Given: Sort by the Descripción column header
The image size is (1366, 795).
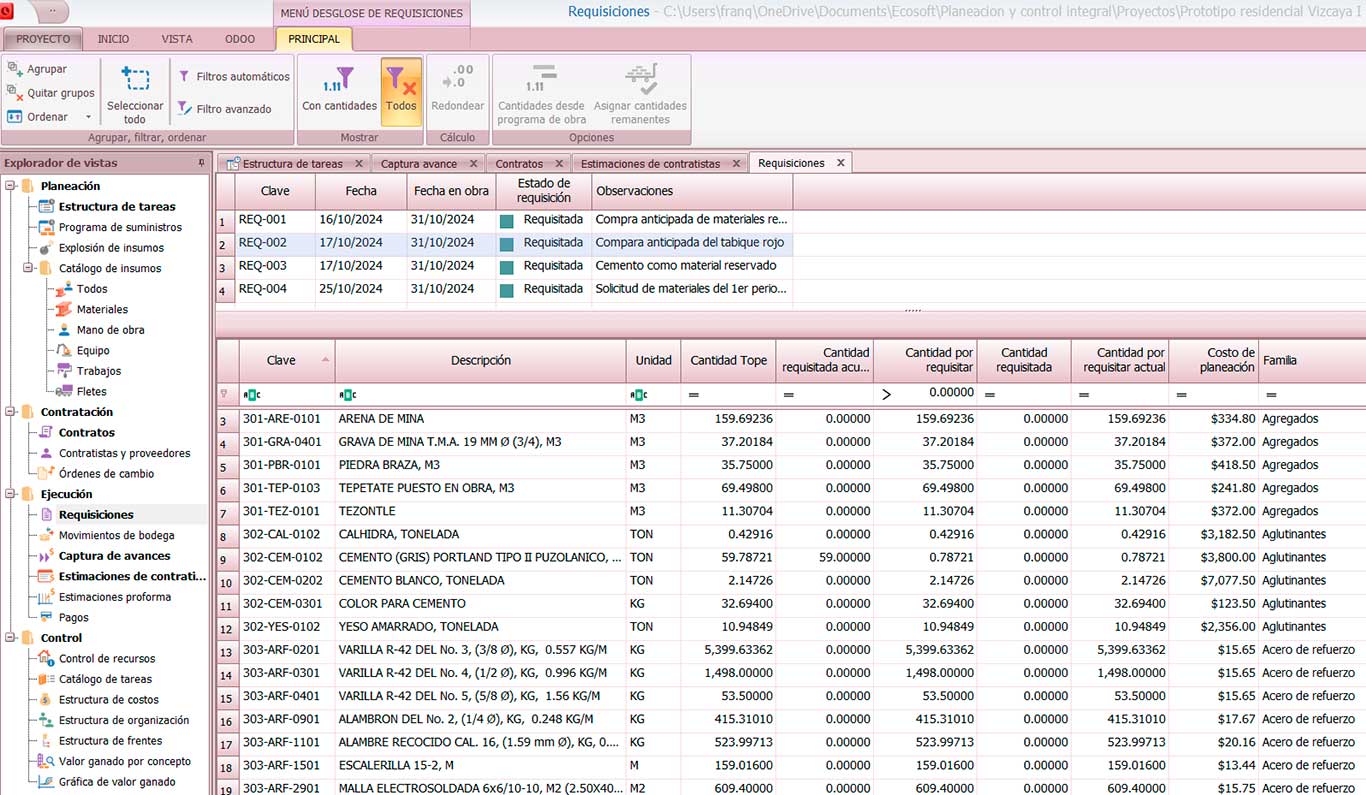Looking at the screenshot, I should (x=481, y=360).
